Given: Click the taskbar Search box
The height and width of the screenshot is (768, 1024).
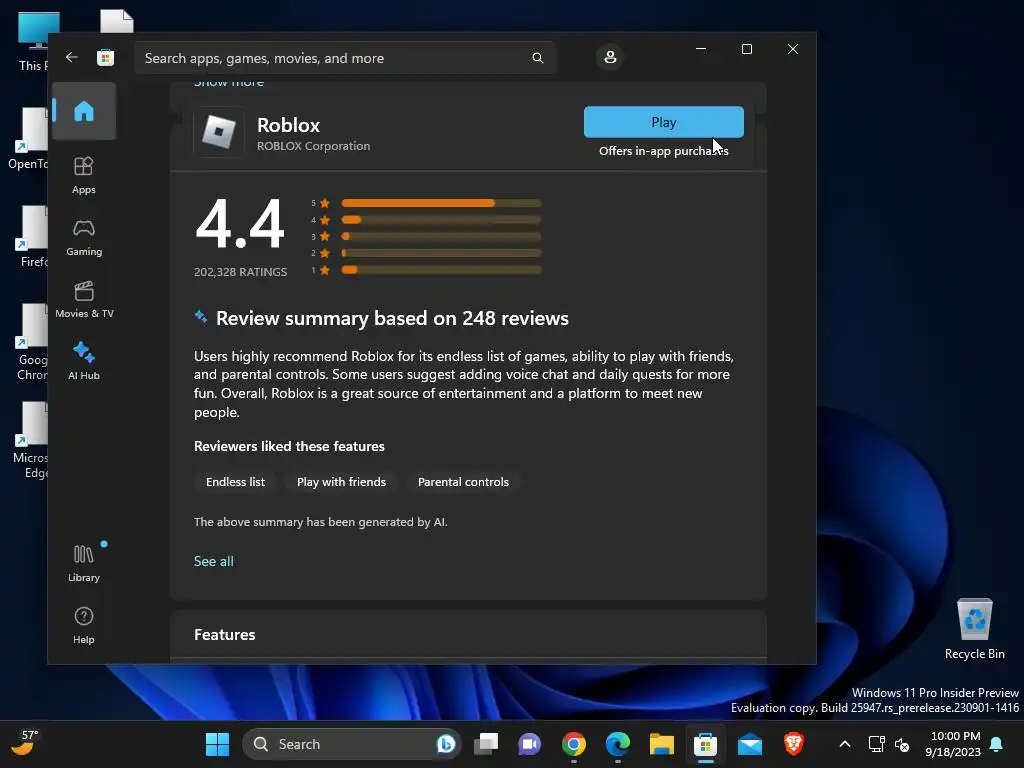Looking at the screenshot, I should pos(351,744).
